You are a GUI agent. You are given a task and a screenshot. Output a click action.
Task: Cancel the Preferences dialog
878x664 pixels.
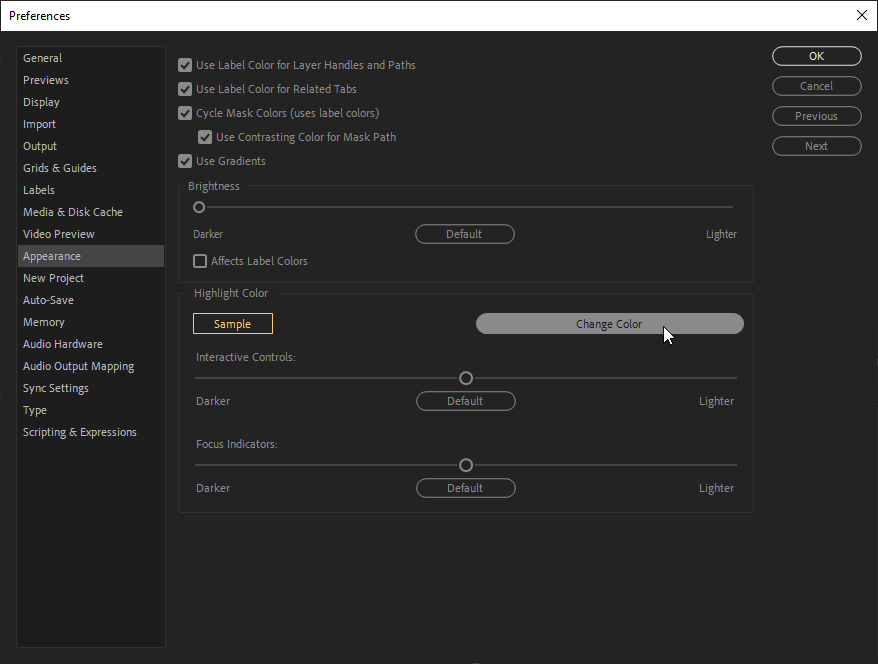(x=816, y=86)
